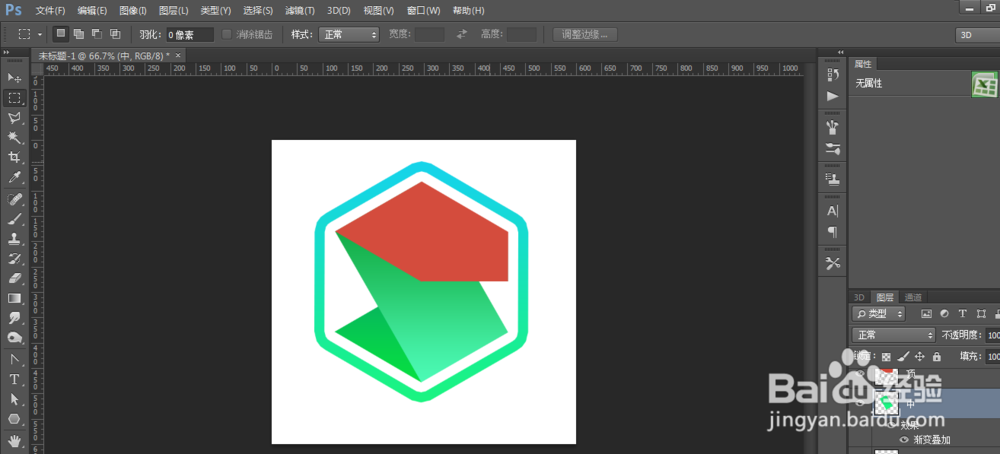
Task: Filter layers by shape layer icon
Action: [x=981, y=314]
